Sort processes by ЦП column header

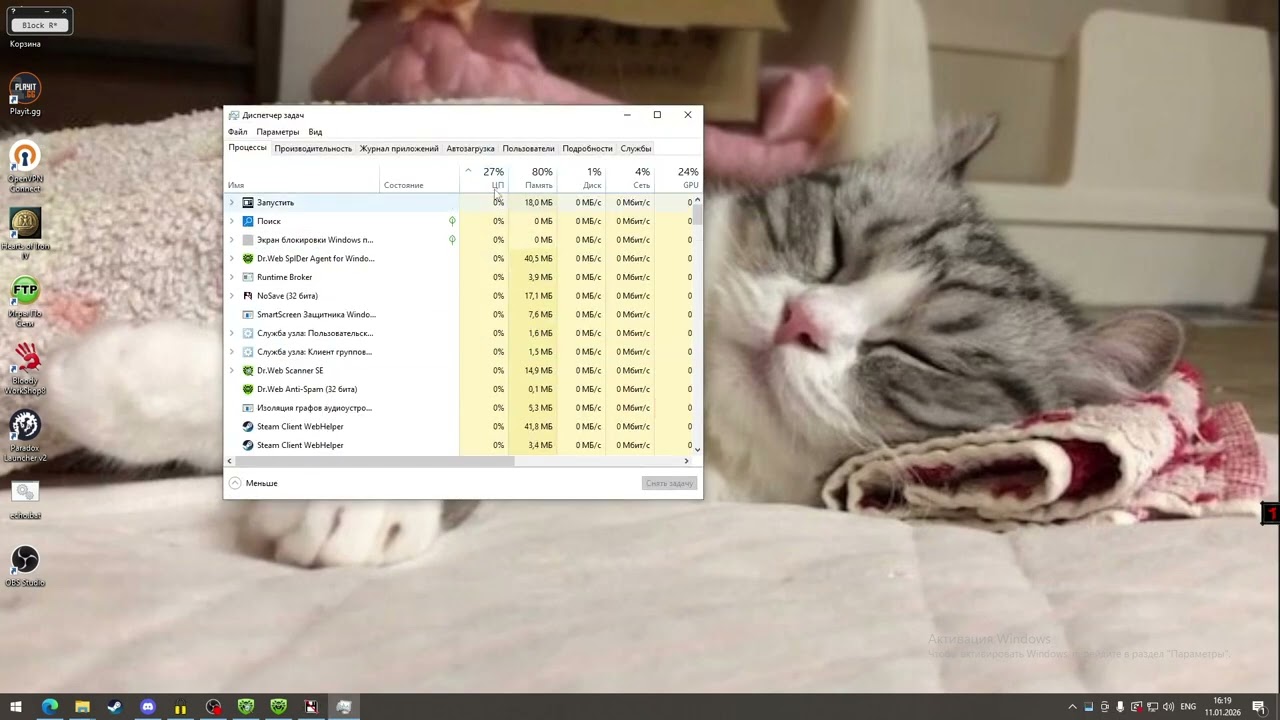tap(484, 178)
